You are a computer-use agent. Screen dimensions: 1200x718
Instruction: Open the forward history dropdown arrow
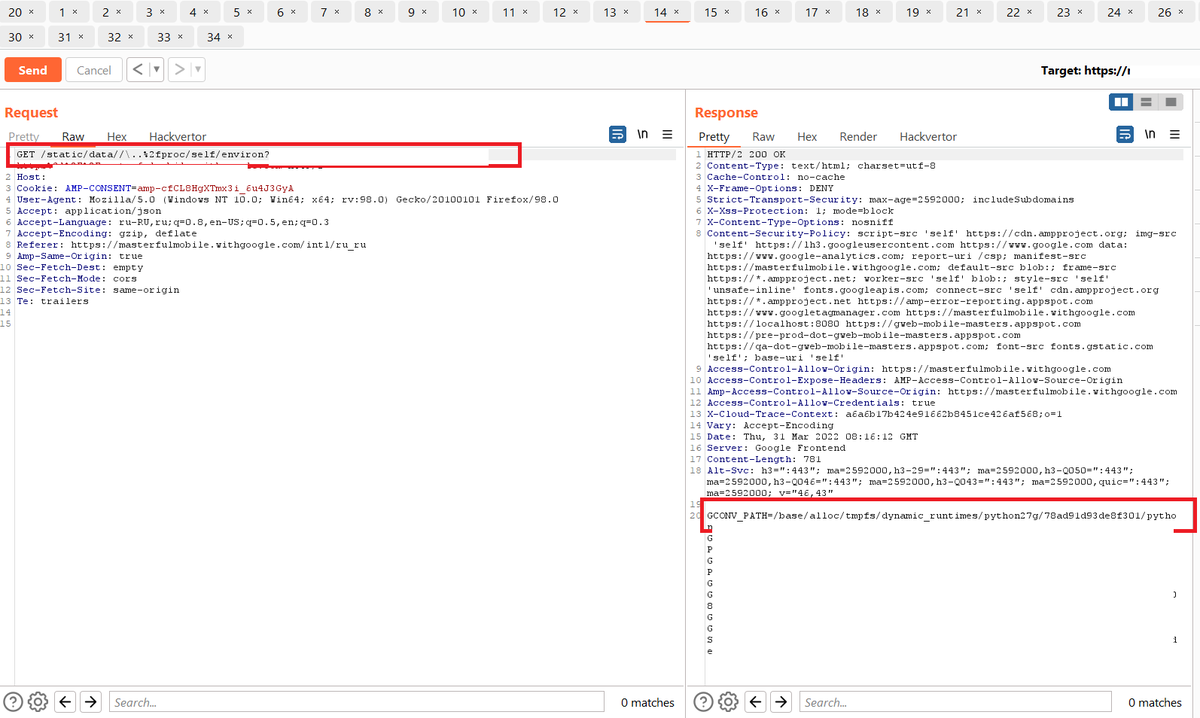[x=198, y=70]
